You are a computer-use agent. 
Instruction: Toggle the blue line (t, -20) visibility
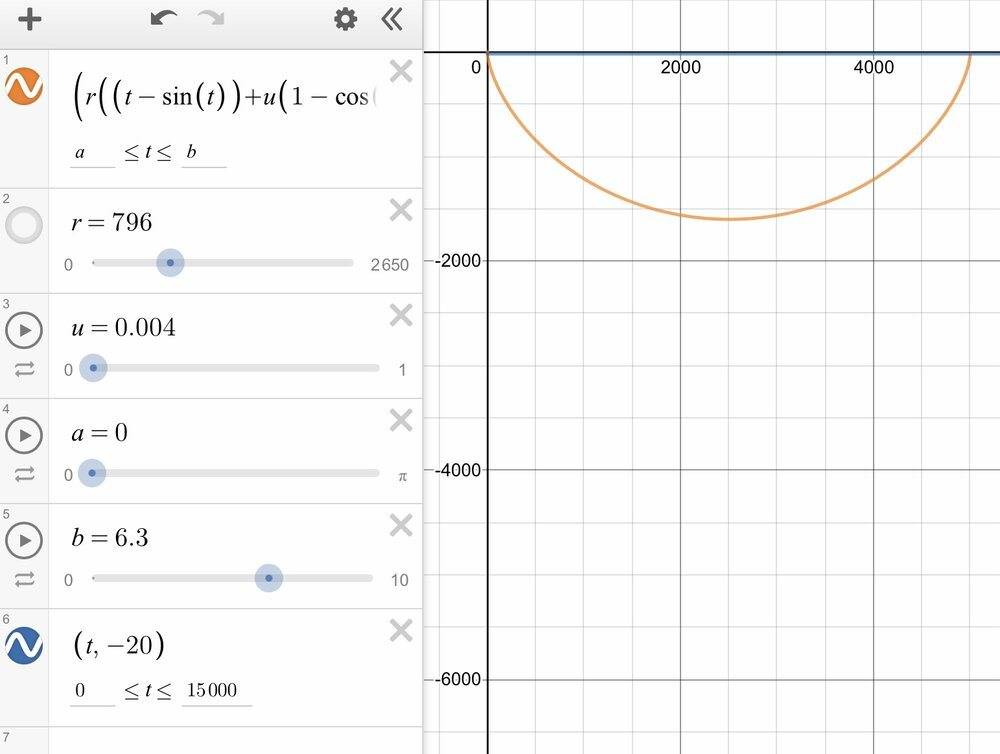tap(24, 646)
